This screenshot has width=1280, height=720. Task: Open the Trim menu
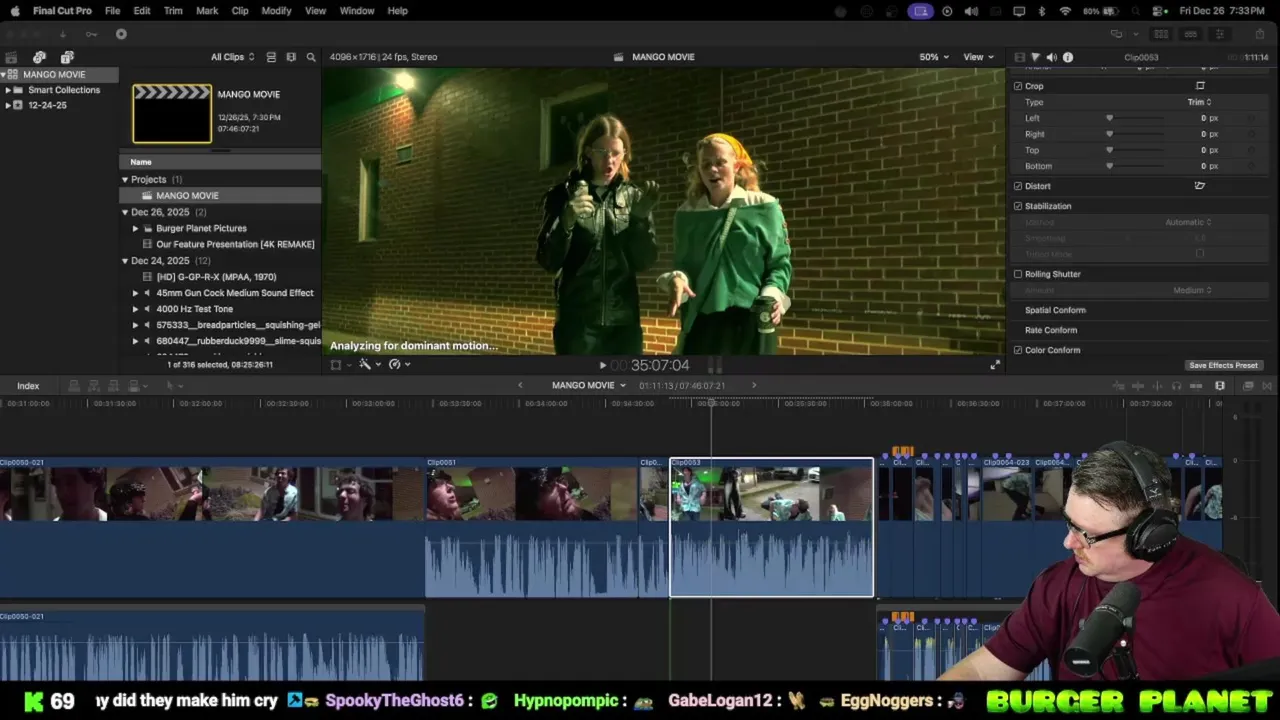(173, 11)
